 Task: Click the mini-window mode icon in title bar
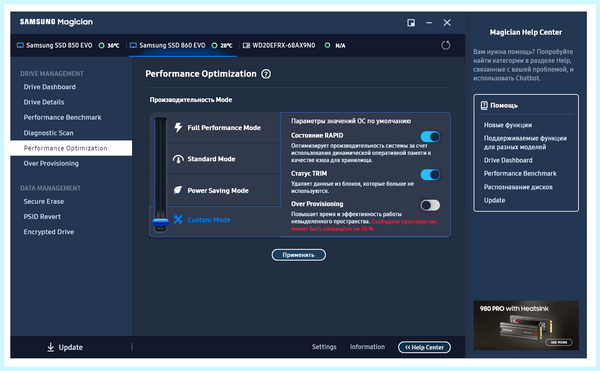[x=411, y=23]
